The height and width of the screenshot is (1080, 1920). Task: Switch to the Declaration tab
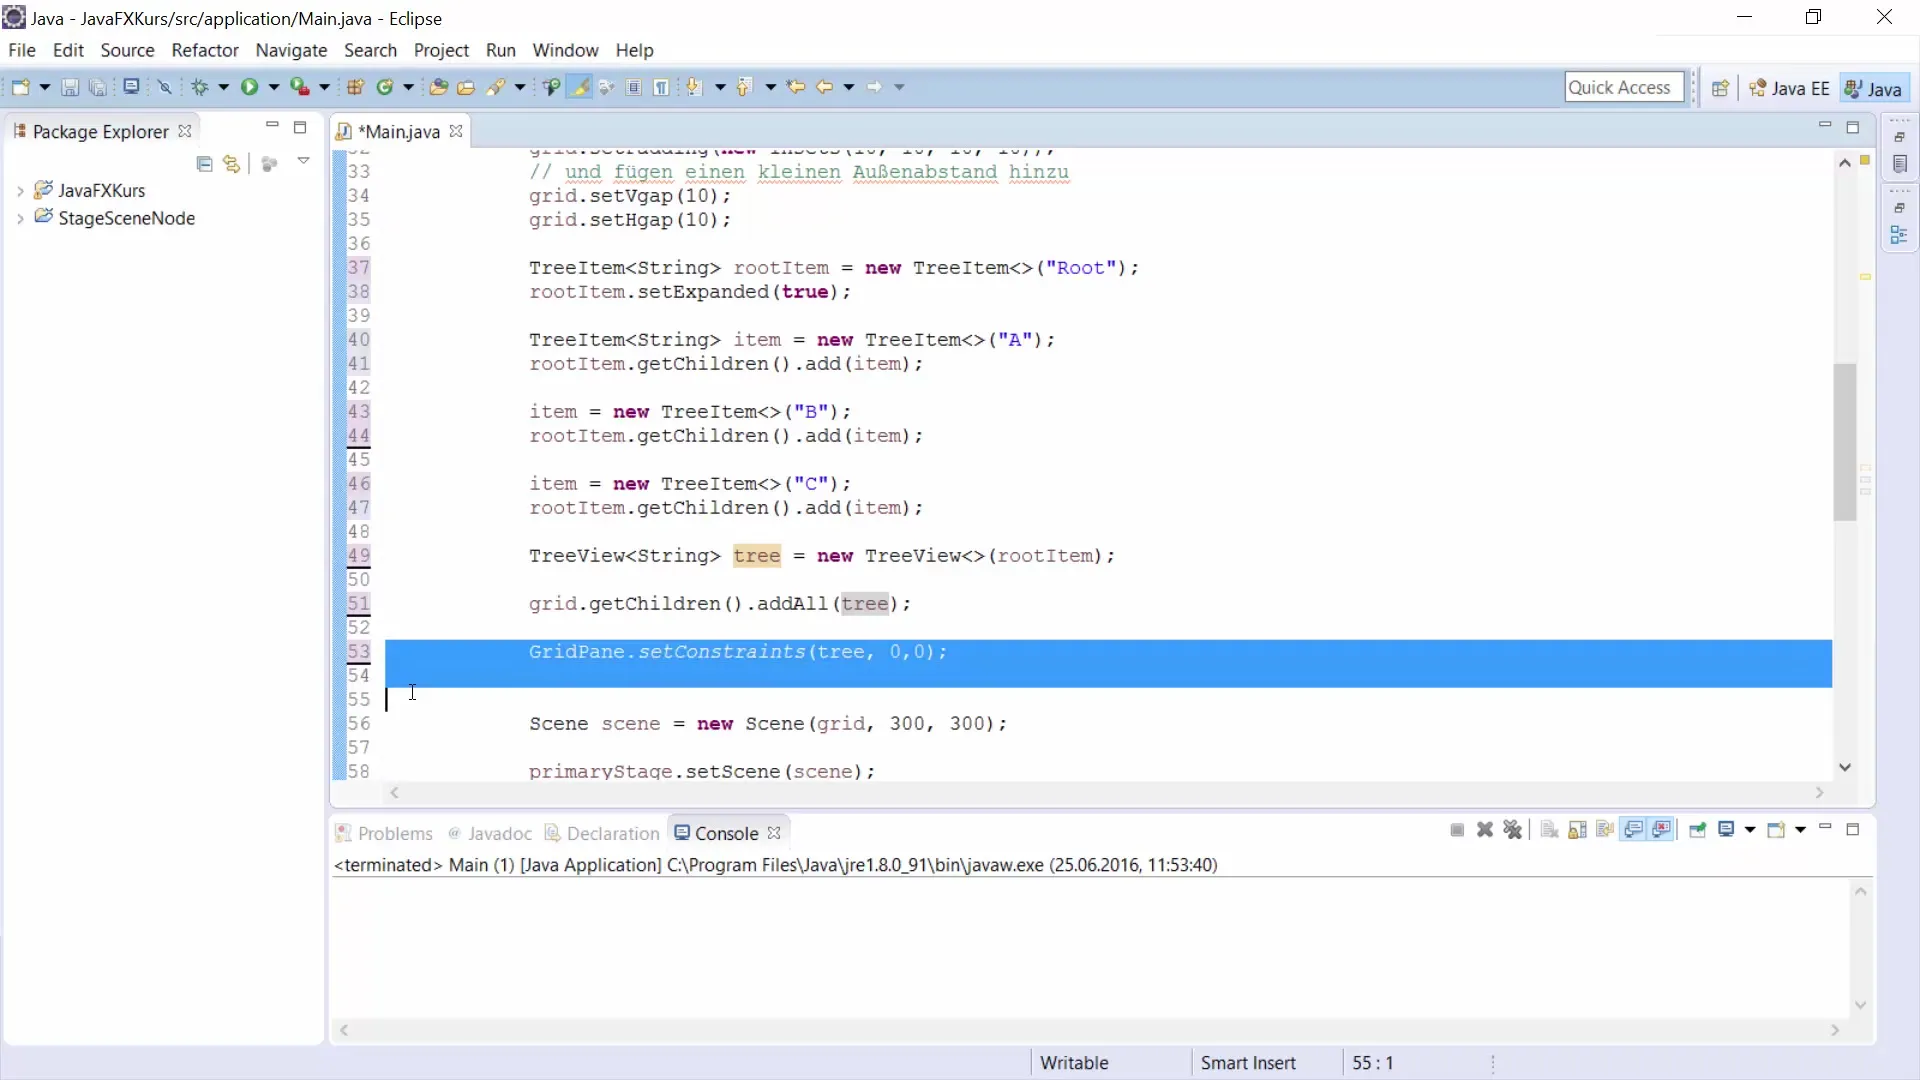pyautogui.click(x=602, y=833)
